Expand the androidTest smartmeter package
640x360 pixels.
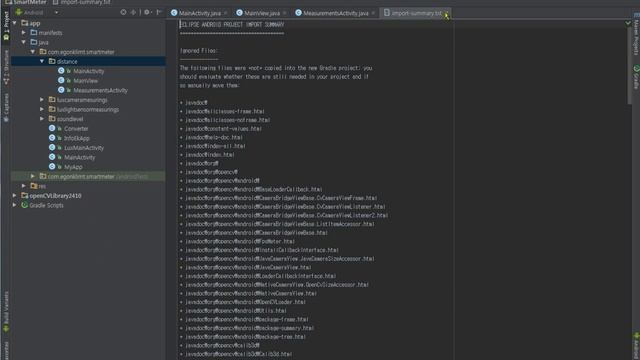(x=33, y=176)
